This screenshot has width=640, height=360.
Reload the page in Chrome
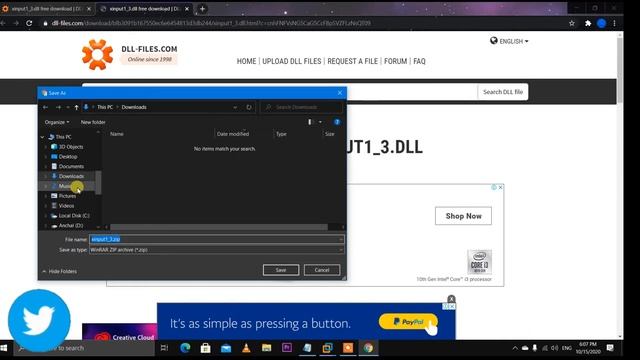point(29,23)
